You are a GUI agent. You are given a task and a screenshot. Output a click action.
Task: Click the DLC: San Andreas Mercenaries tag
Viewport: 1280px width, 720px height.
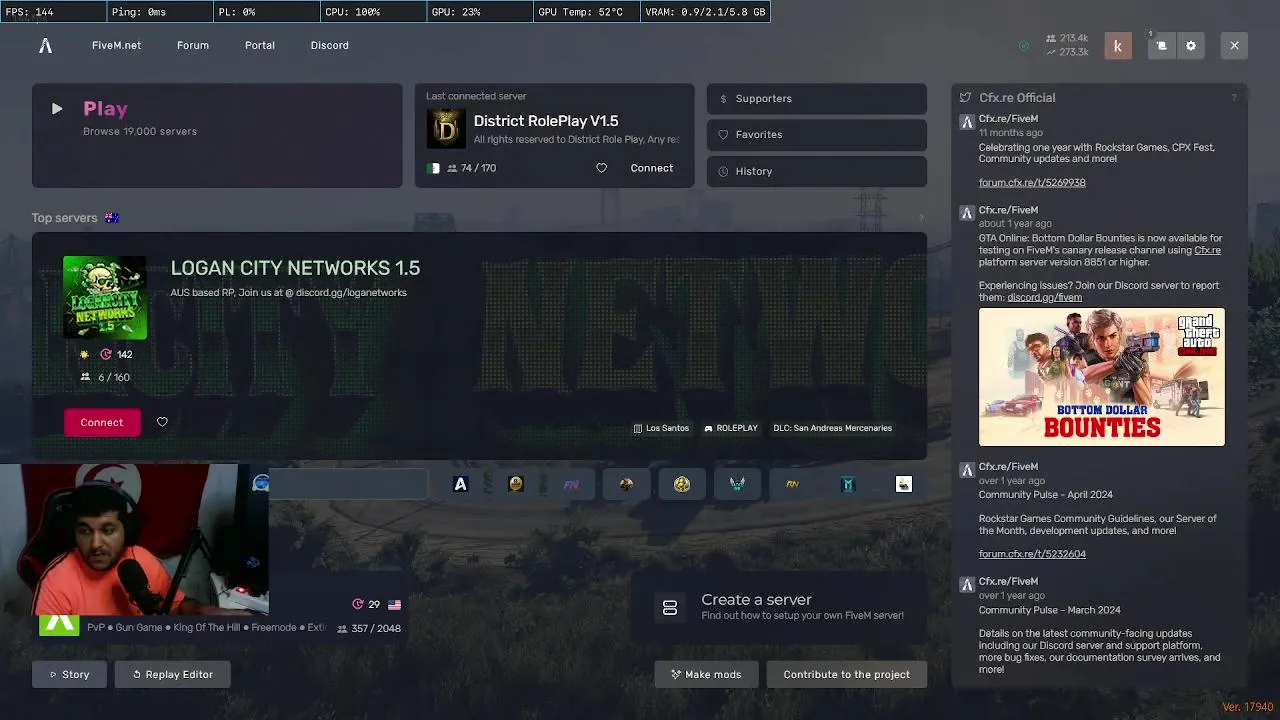pyautogui.click(x=832, y=428)
